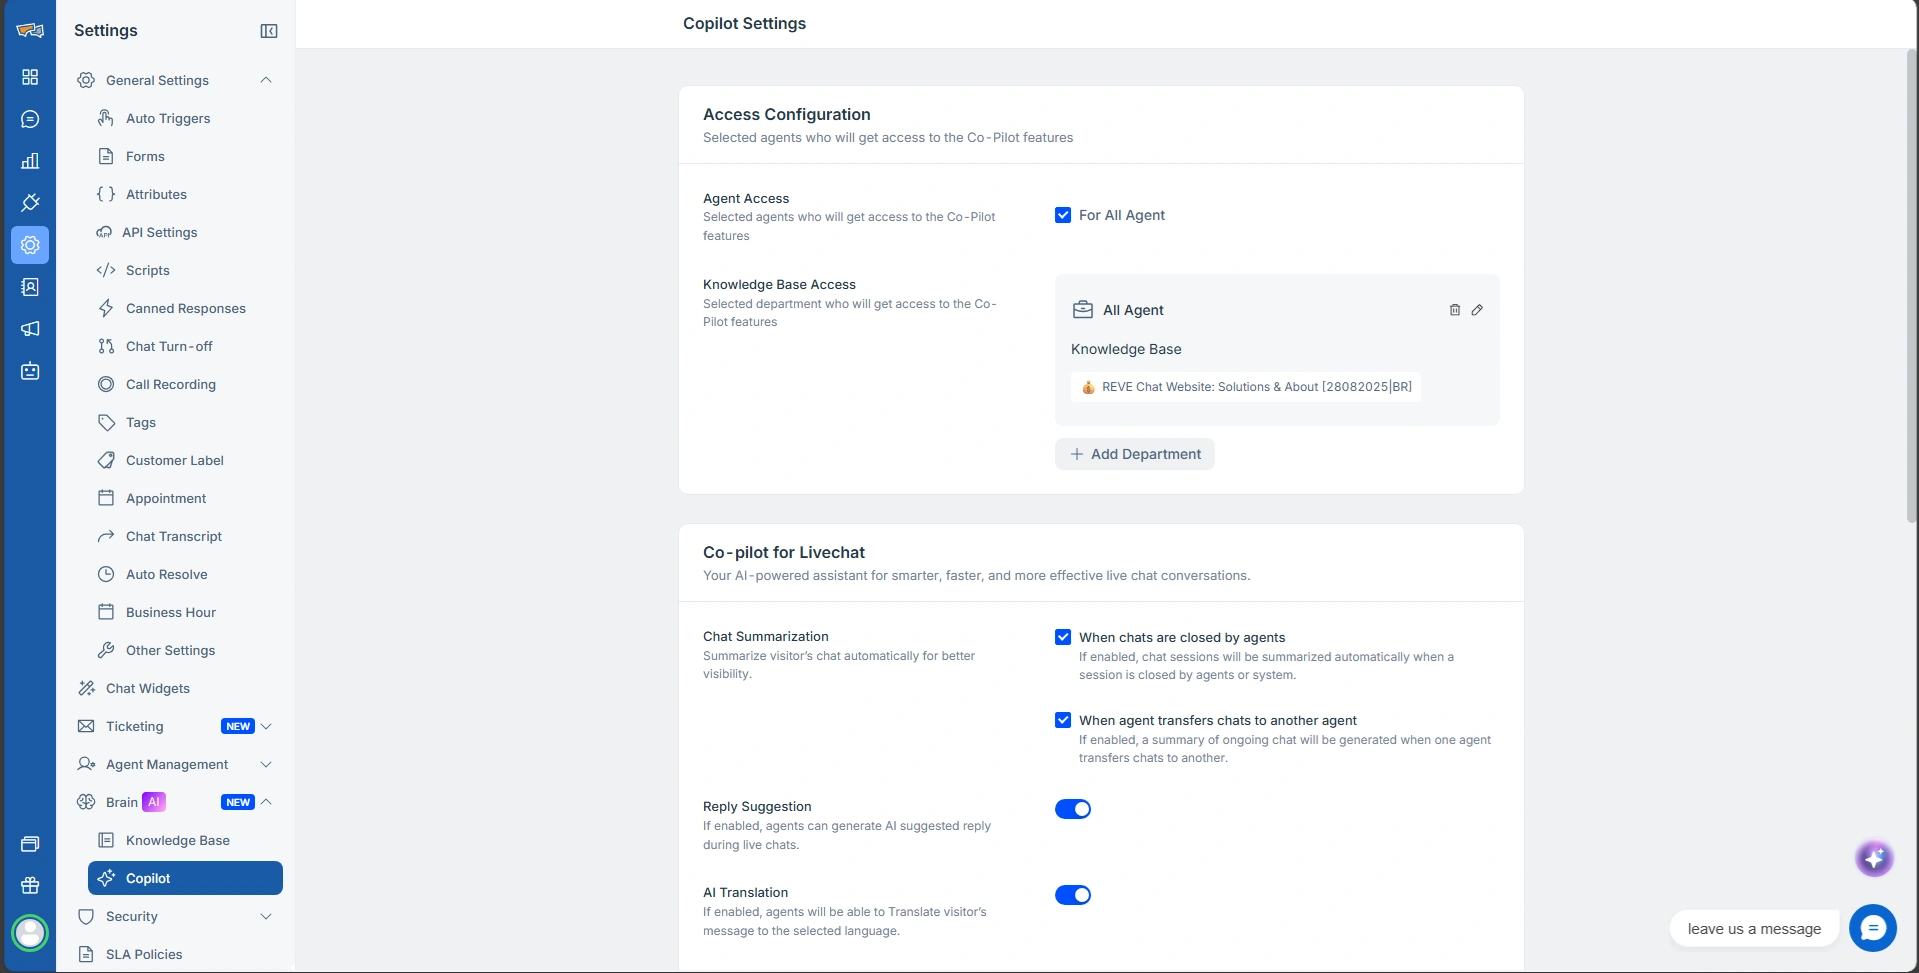Open integrations via the plug sidebar icon

click(30, 203)
